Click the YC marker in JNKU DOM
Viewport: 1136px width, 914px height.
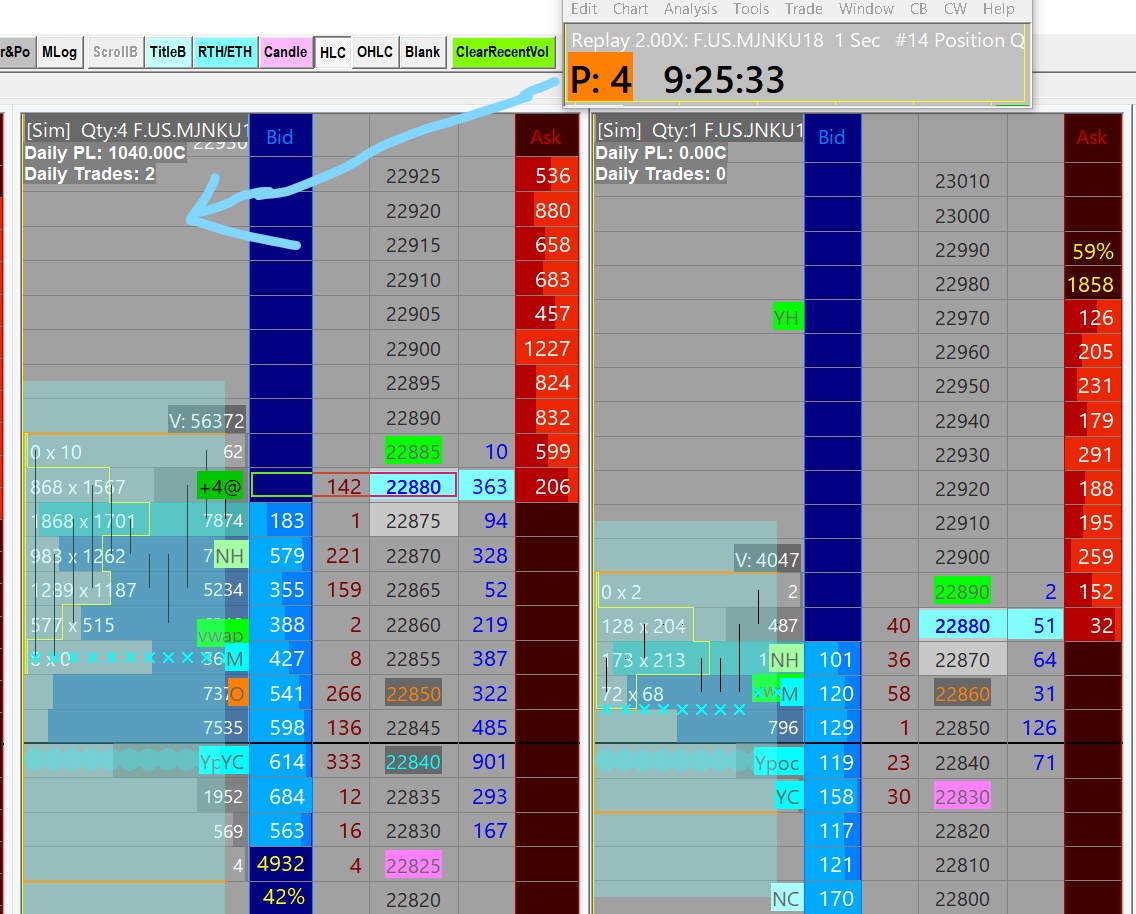pyautogui.click(x=788, y=797)
